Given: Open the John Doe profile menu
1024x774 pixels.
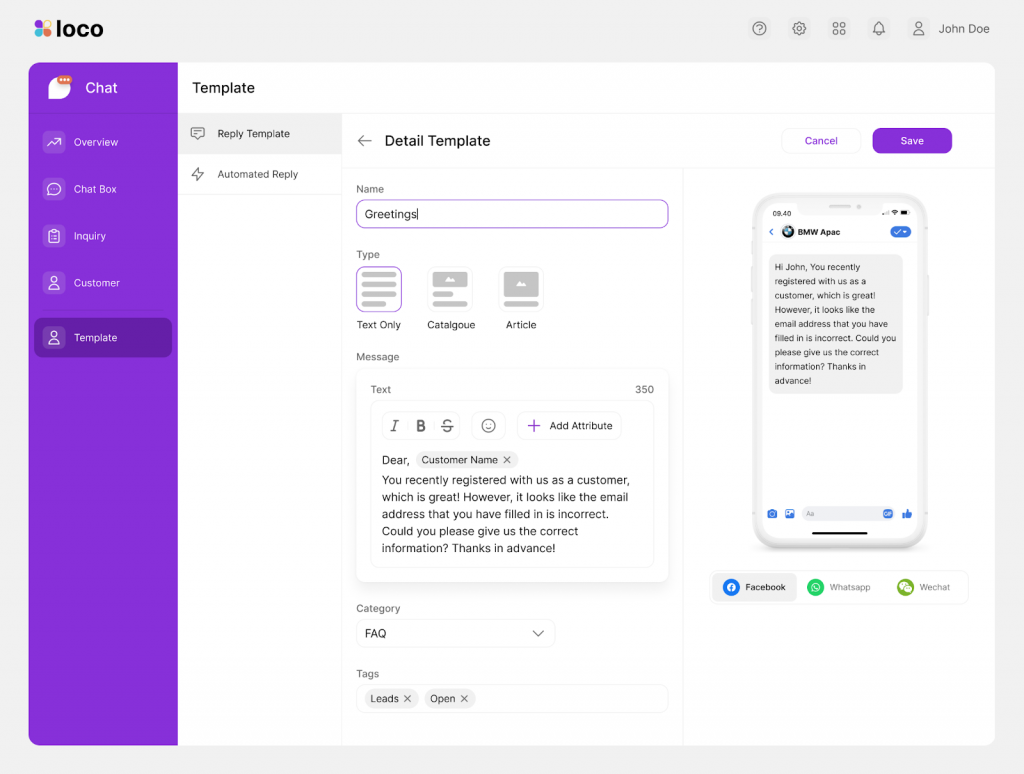Looking at the screenshot, I should point(949,29).
